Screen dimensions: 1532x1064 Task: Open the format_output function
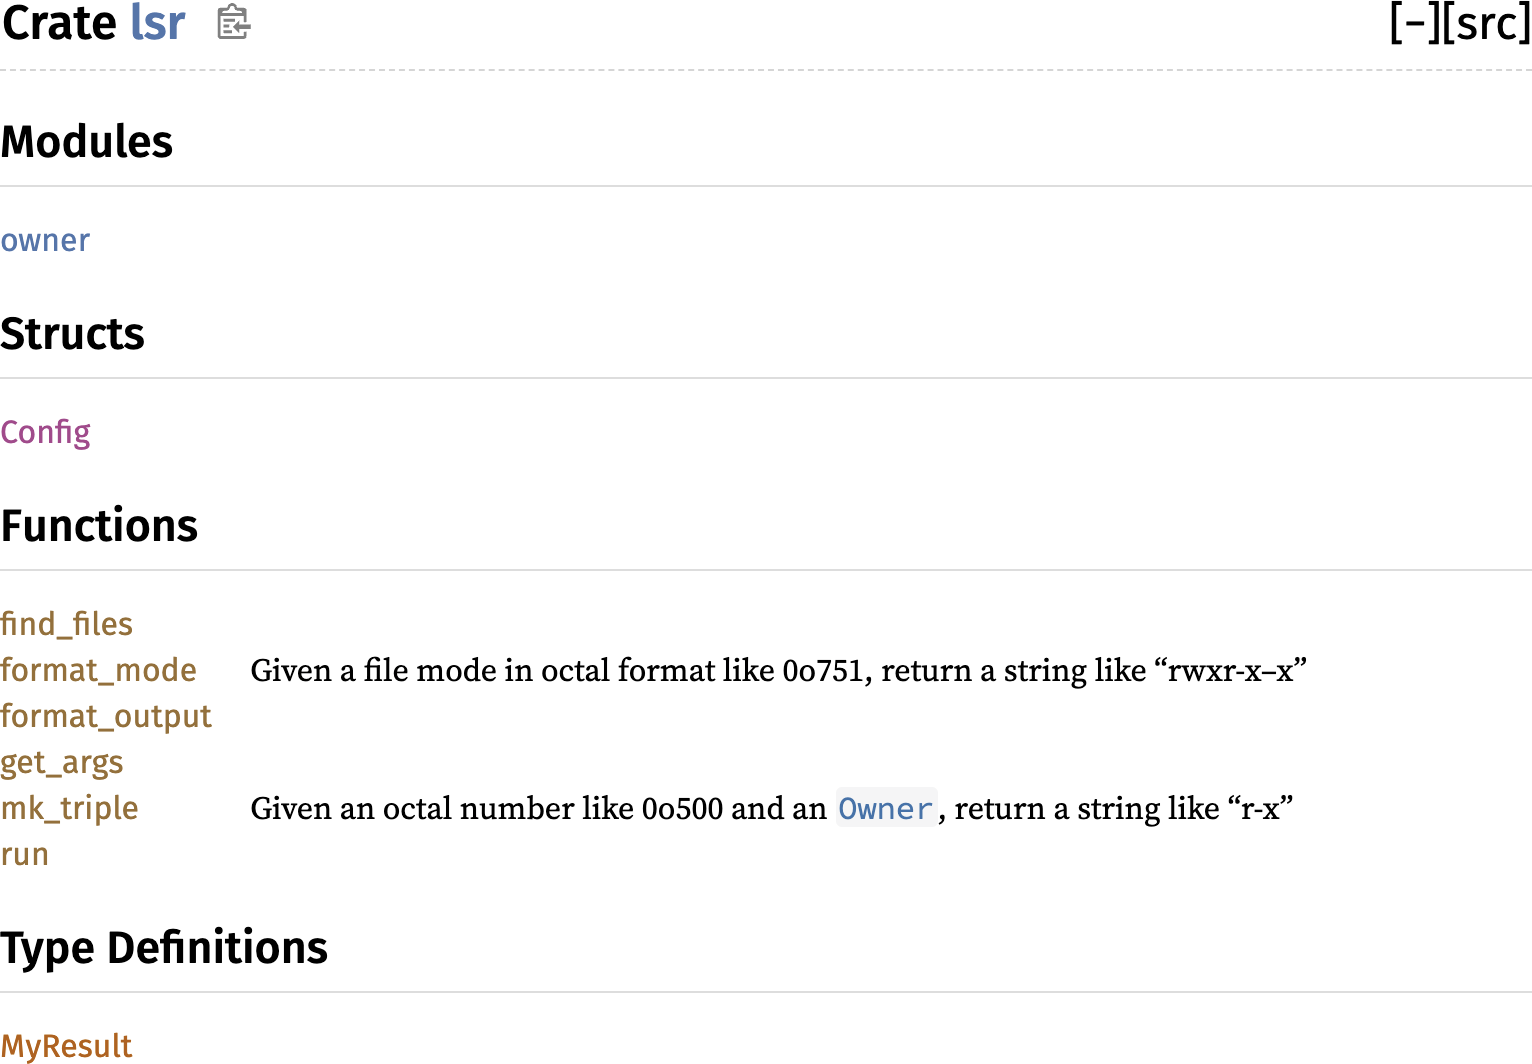point(106,717)
